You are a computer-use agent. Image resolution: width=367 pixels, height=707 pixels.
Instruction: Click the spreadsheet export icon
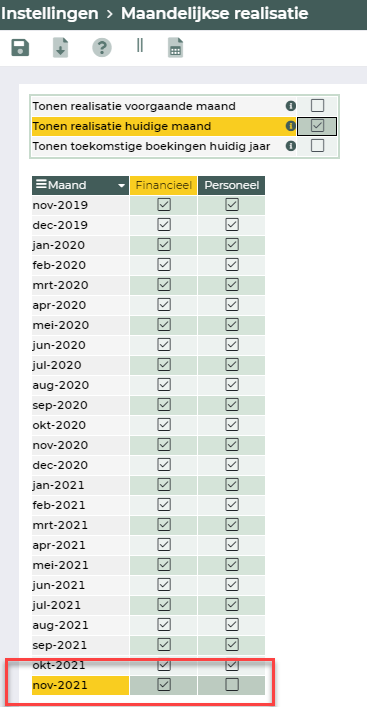tap(176, 48)
